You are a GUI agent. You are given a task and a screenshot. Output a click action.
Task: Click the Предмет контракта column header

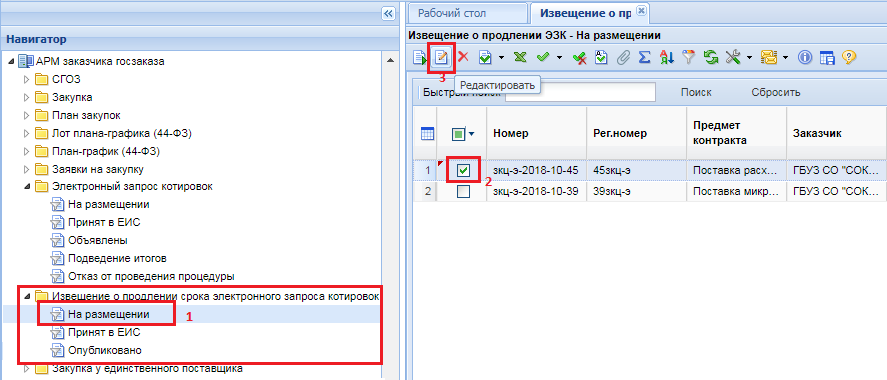[x=736, y=133]
